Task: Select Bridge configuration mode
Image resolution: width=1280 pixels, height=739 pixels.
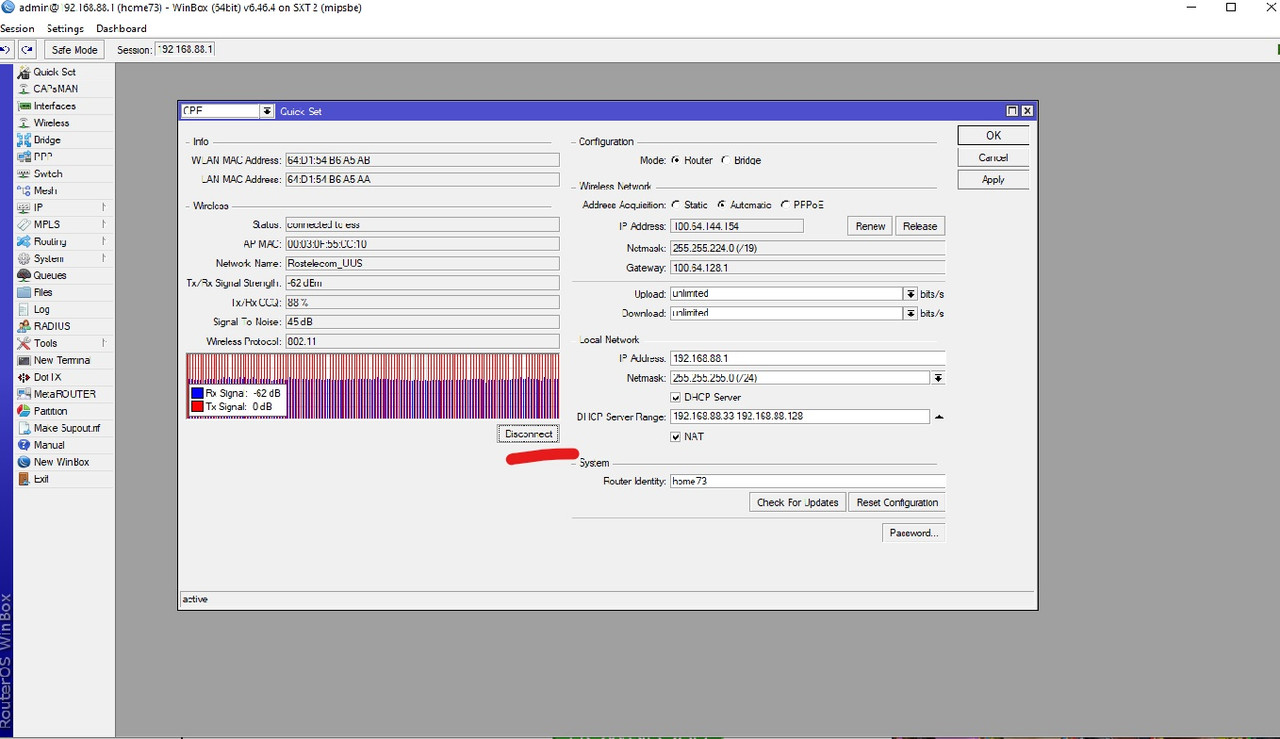Action: coord(725,160)
